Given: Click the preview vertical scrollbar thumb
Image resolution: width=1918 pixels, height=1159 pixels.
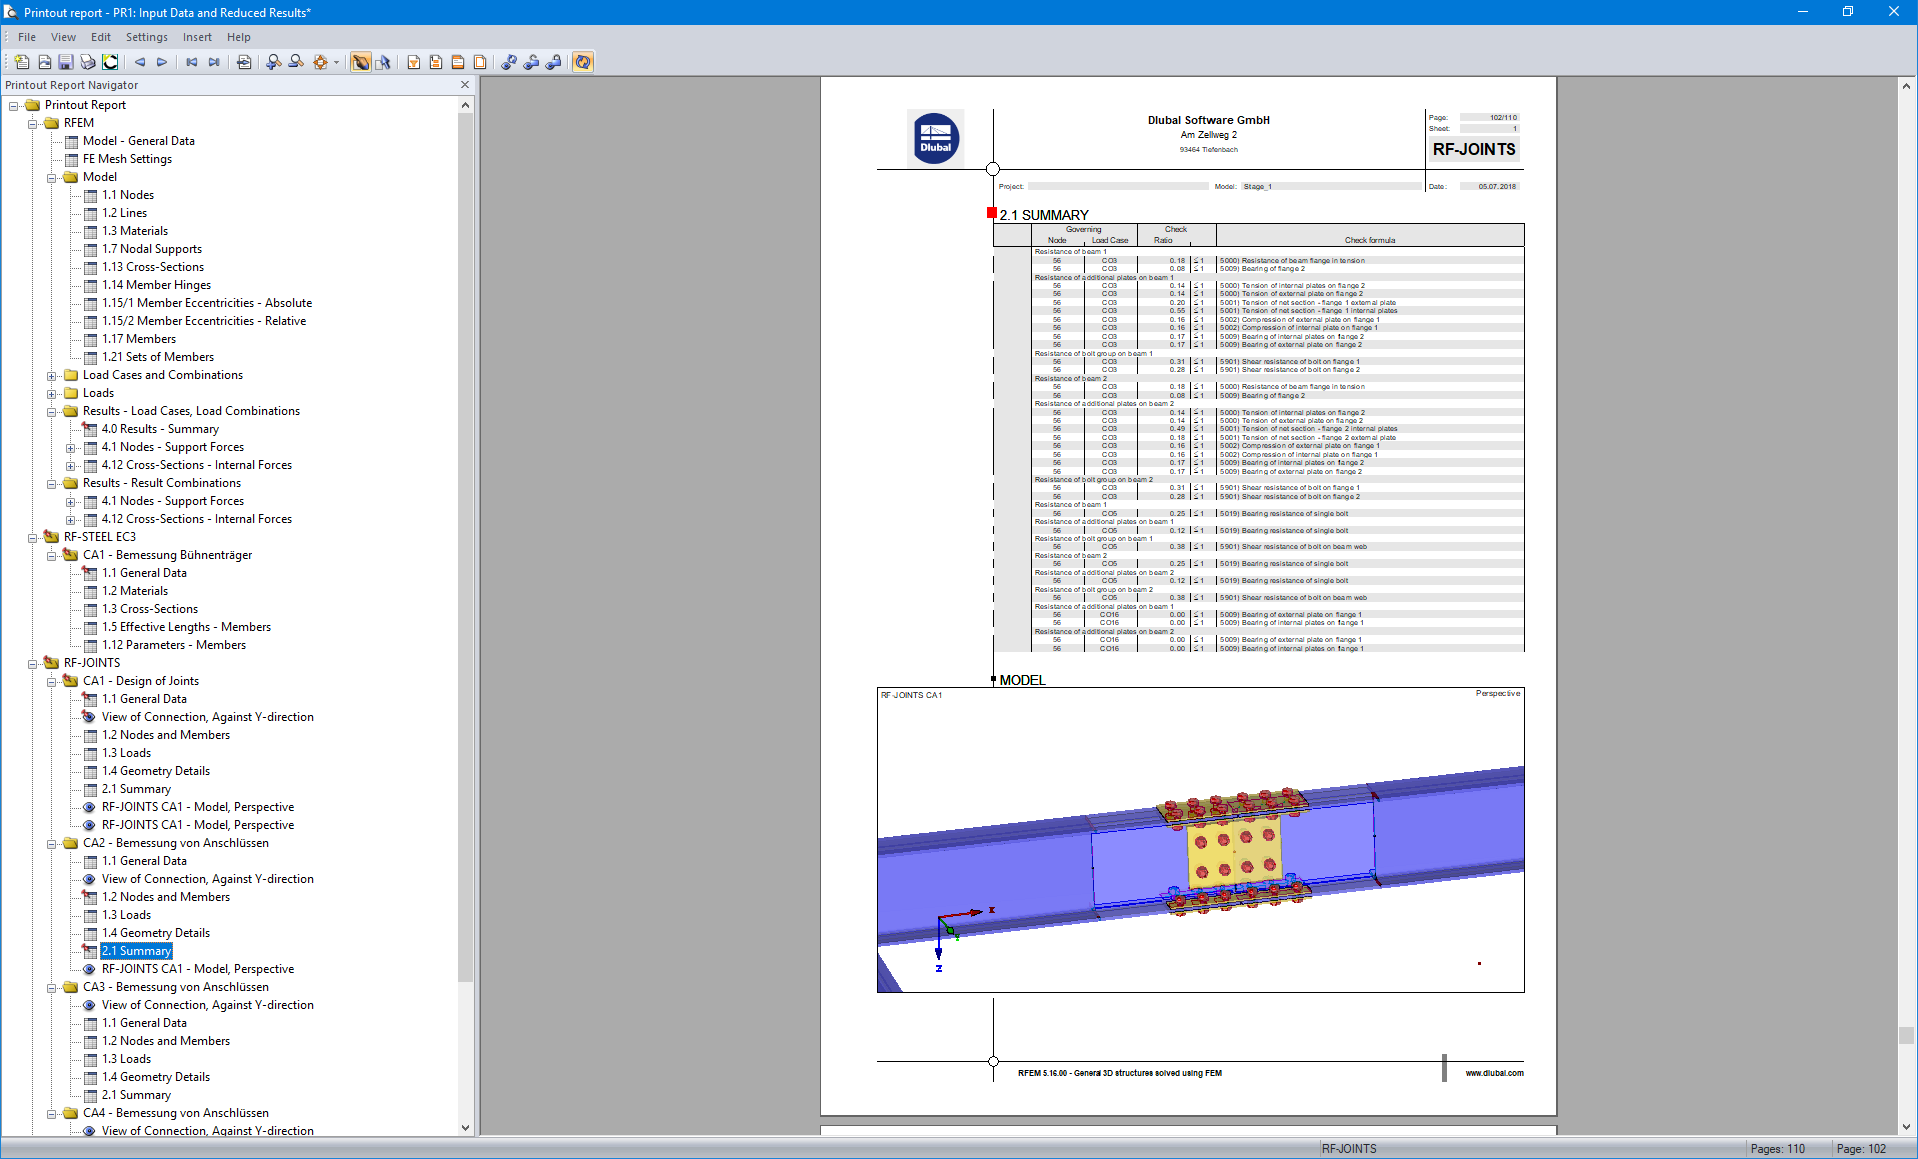Looking at the screenshot, I should tap(1906, 1035).
